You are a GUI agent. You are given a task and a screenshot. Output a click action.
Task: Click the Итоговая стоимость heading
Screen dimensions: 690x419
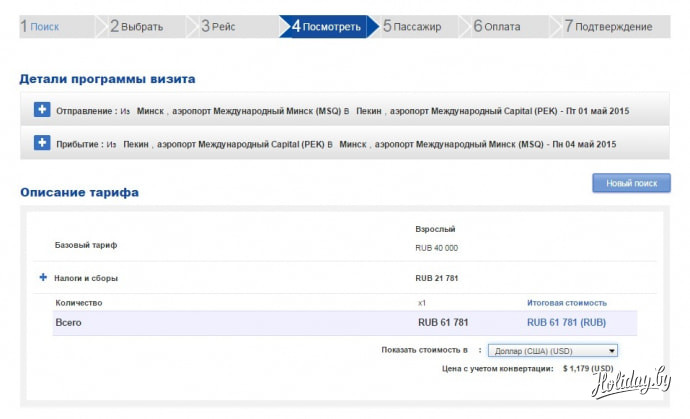[x=567, y=302]
